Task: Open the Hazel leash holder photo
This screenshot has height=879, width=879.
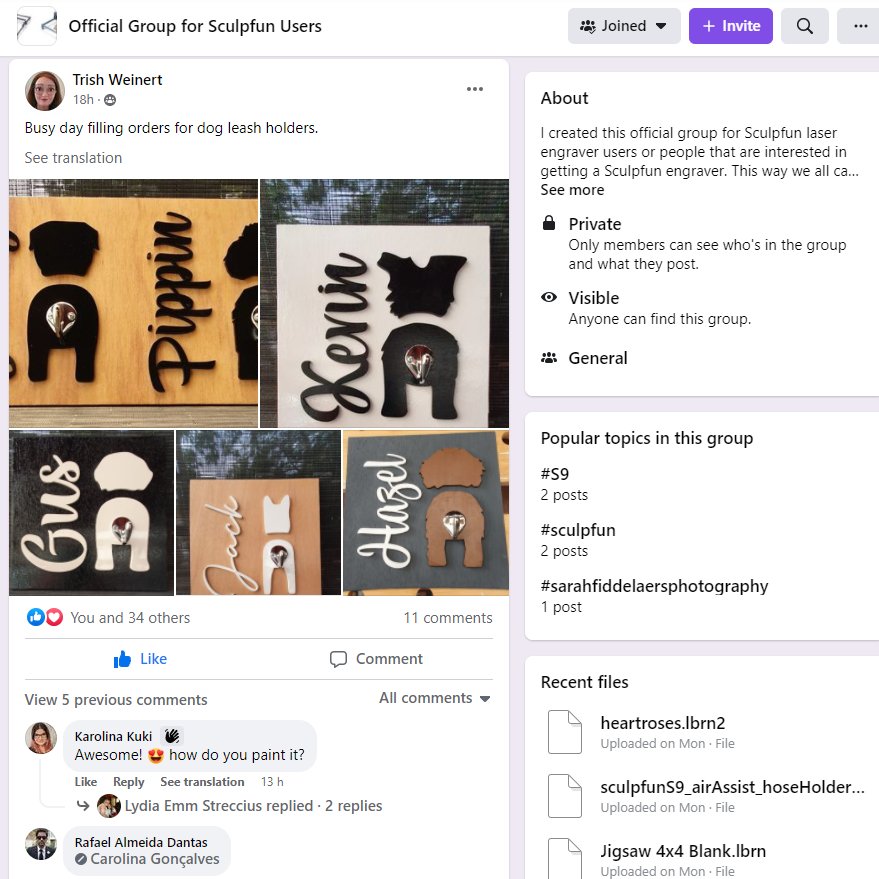Action: coord(426,512)
